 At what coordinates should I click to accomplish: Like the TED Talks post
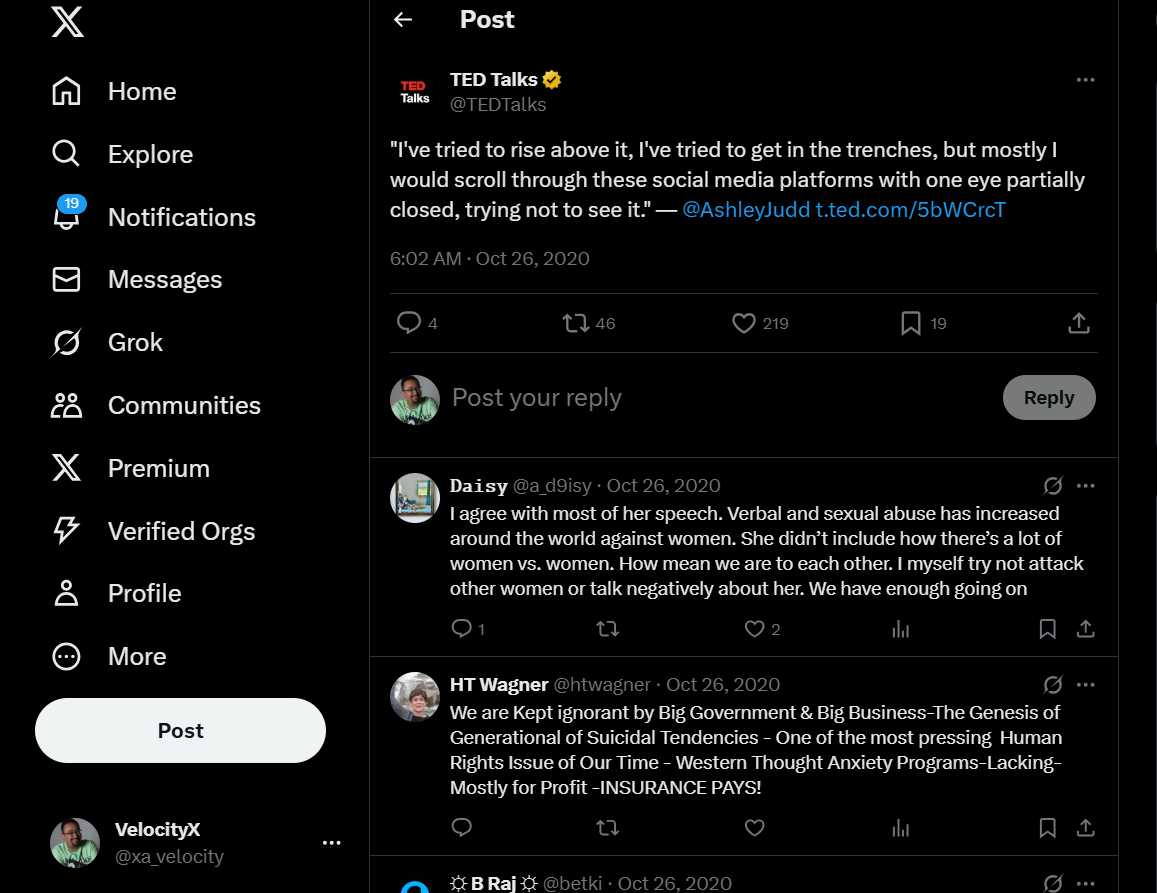pos(743,323)
